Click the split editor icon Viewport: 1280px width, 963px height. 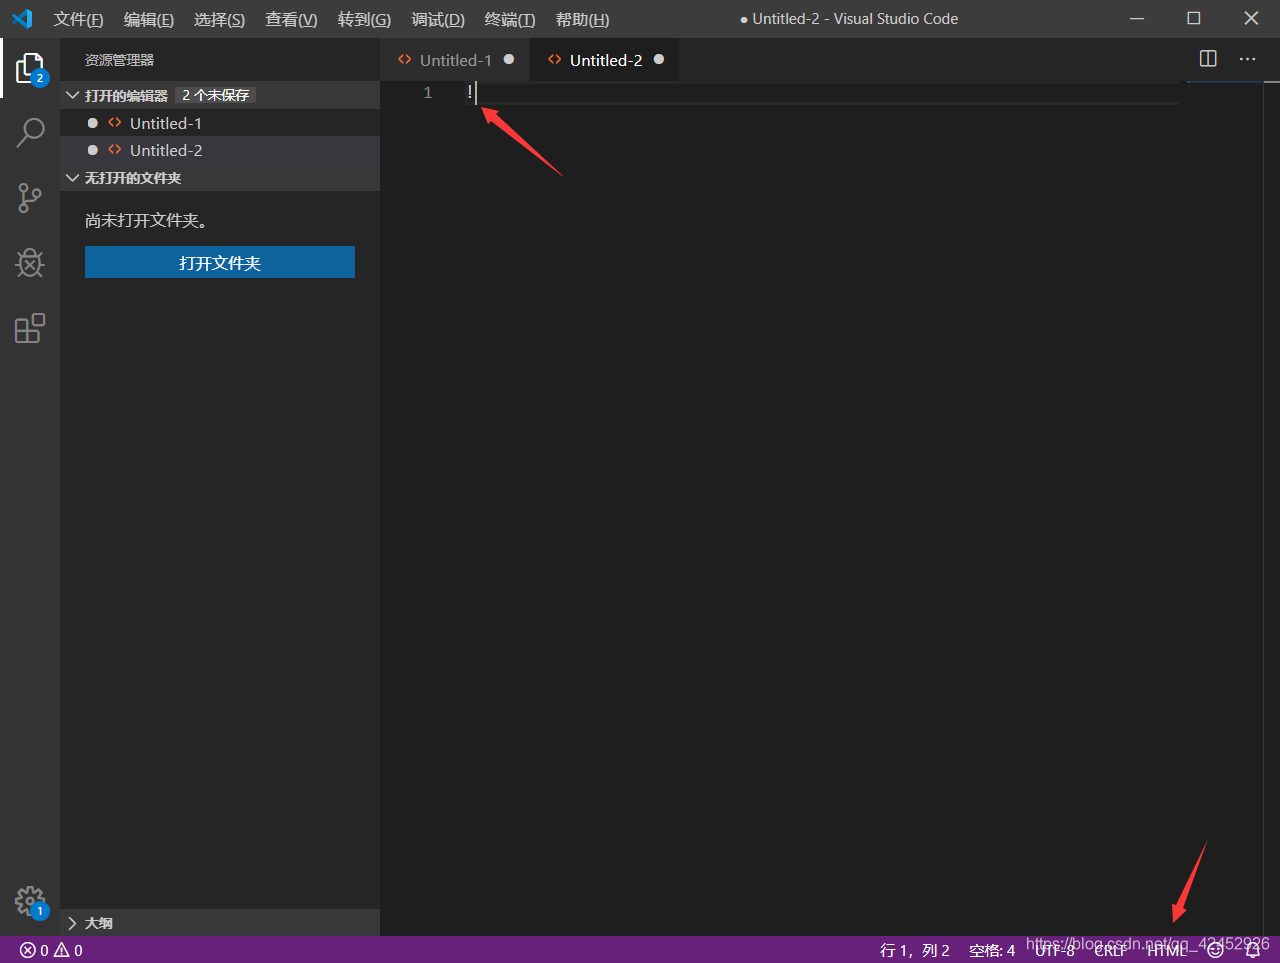coord(1208,59)
